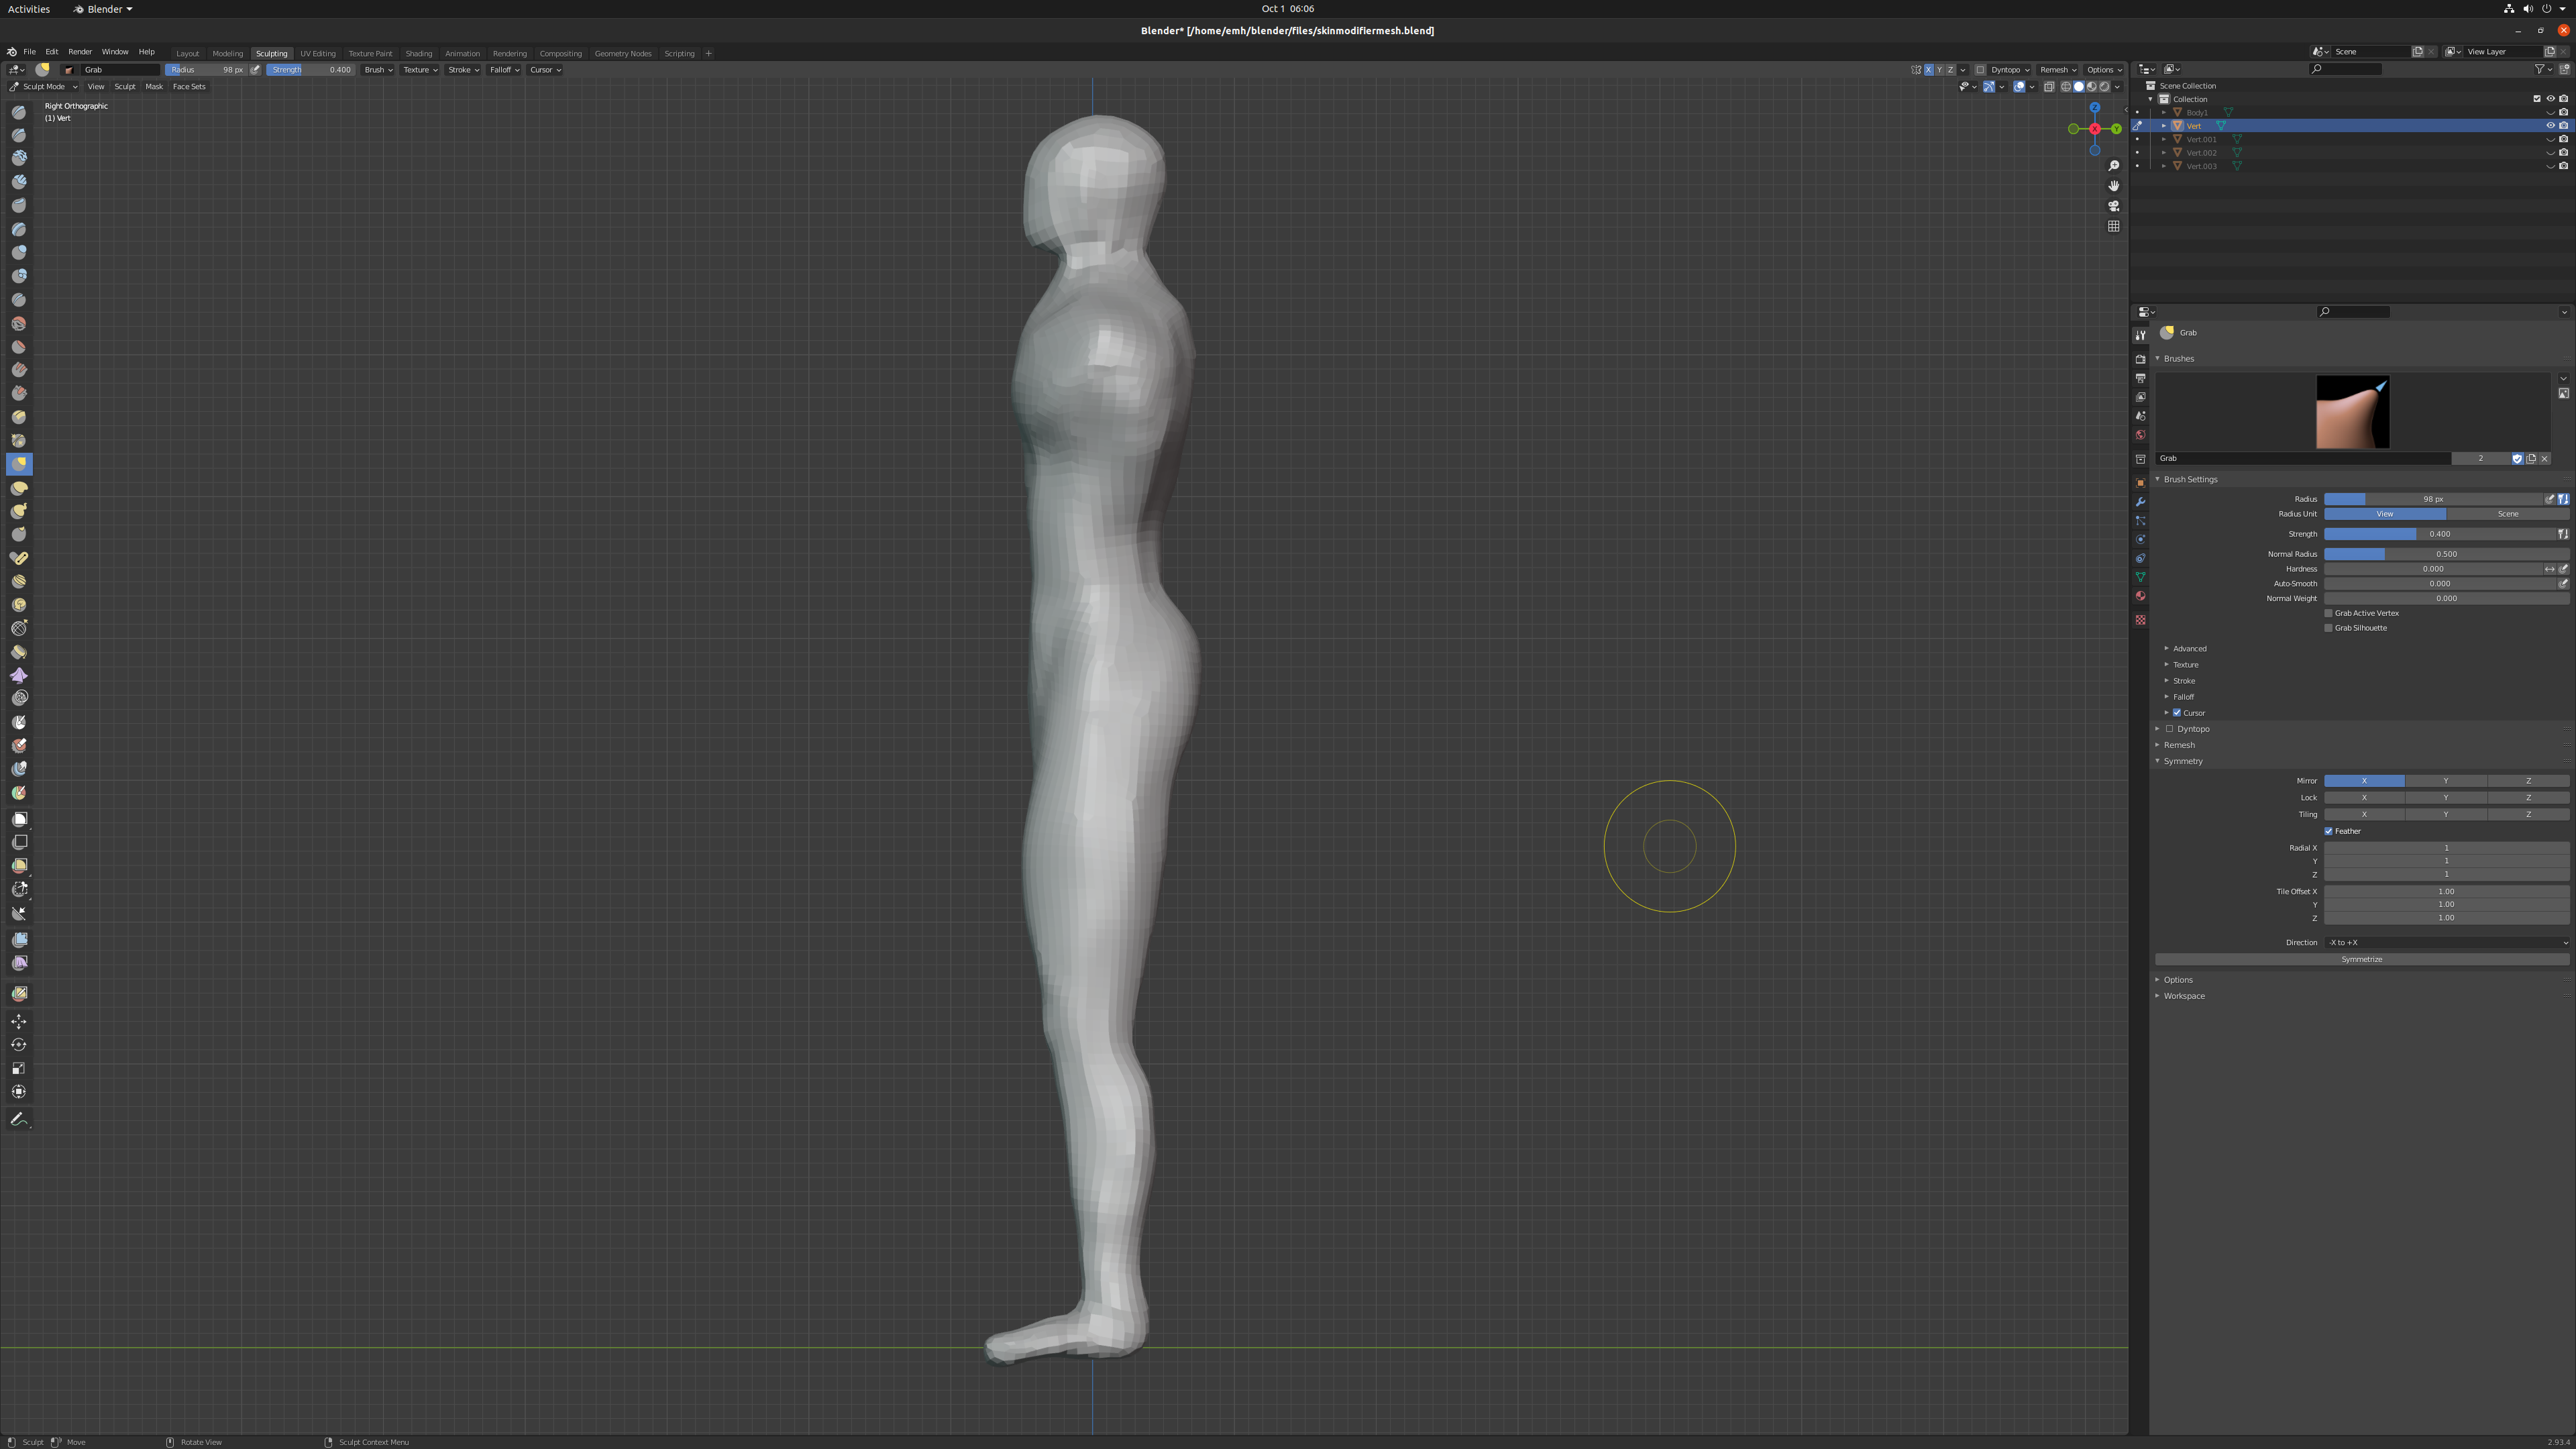Select the Box Hide tool

coord(19,843)
